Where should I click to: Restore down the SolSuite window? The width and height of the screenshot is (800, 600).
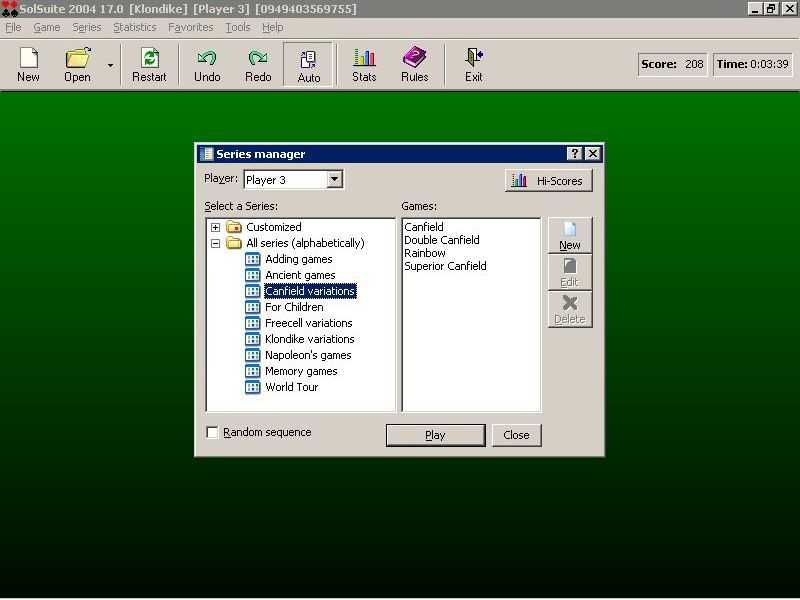pos(771,9)
